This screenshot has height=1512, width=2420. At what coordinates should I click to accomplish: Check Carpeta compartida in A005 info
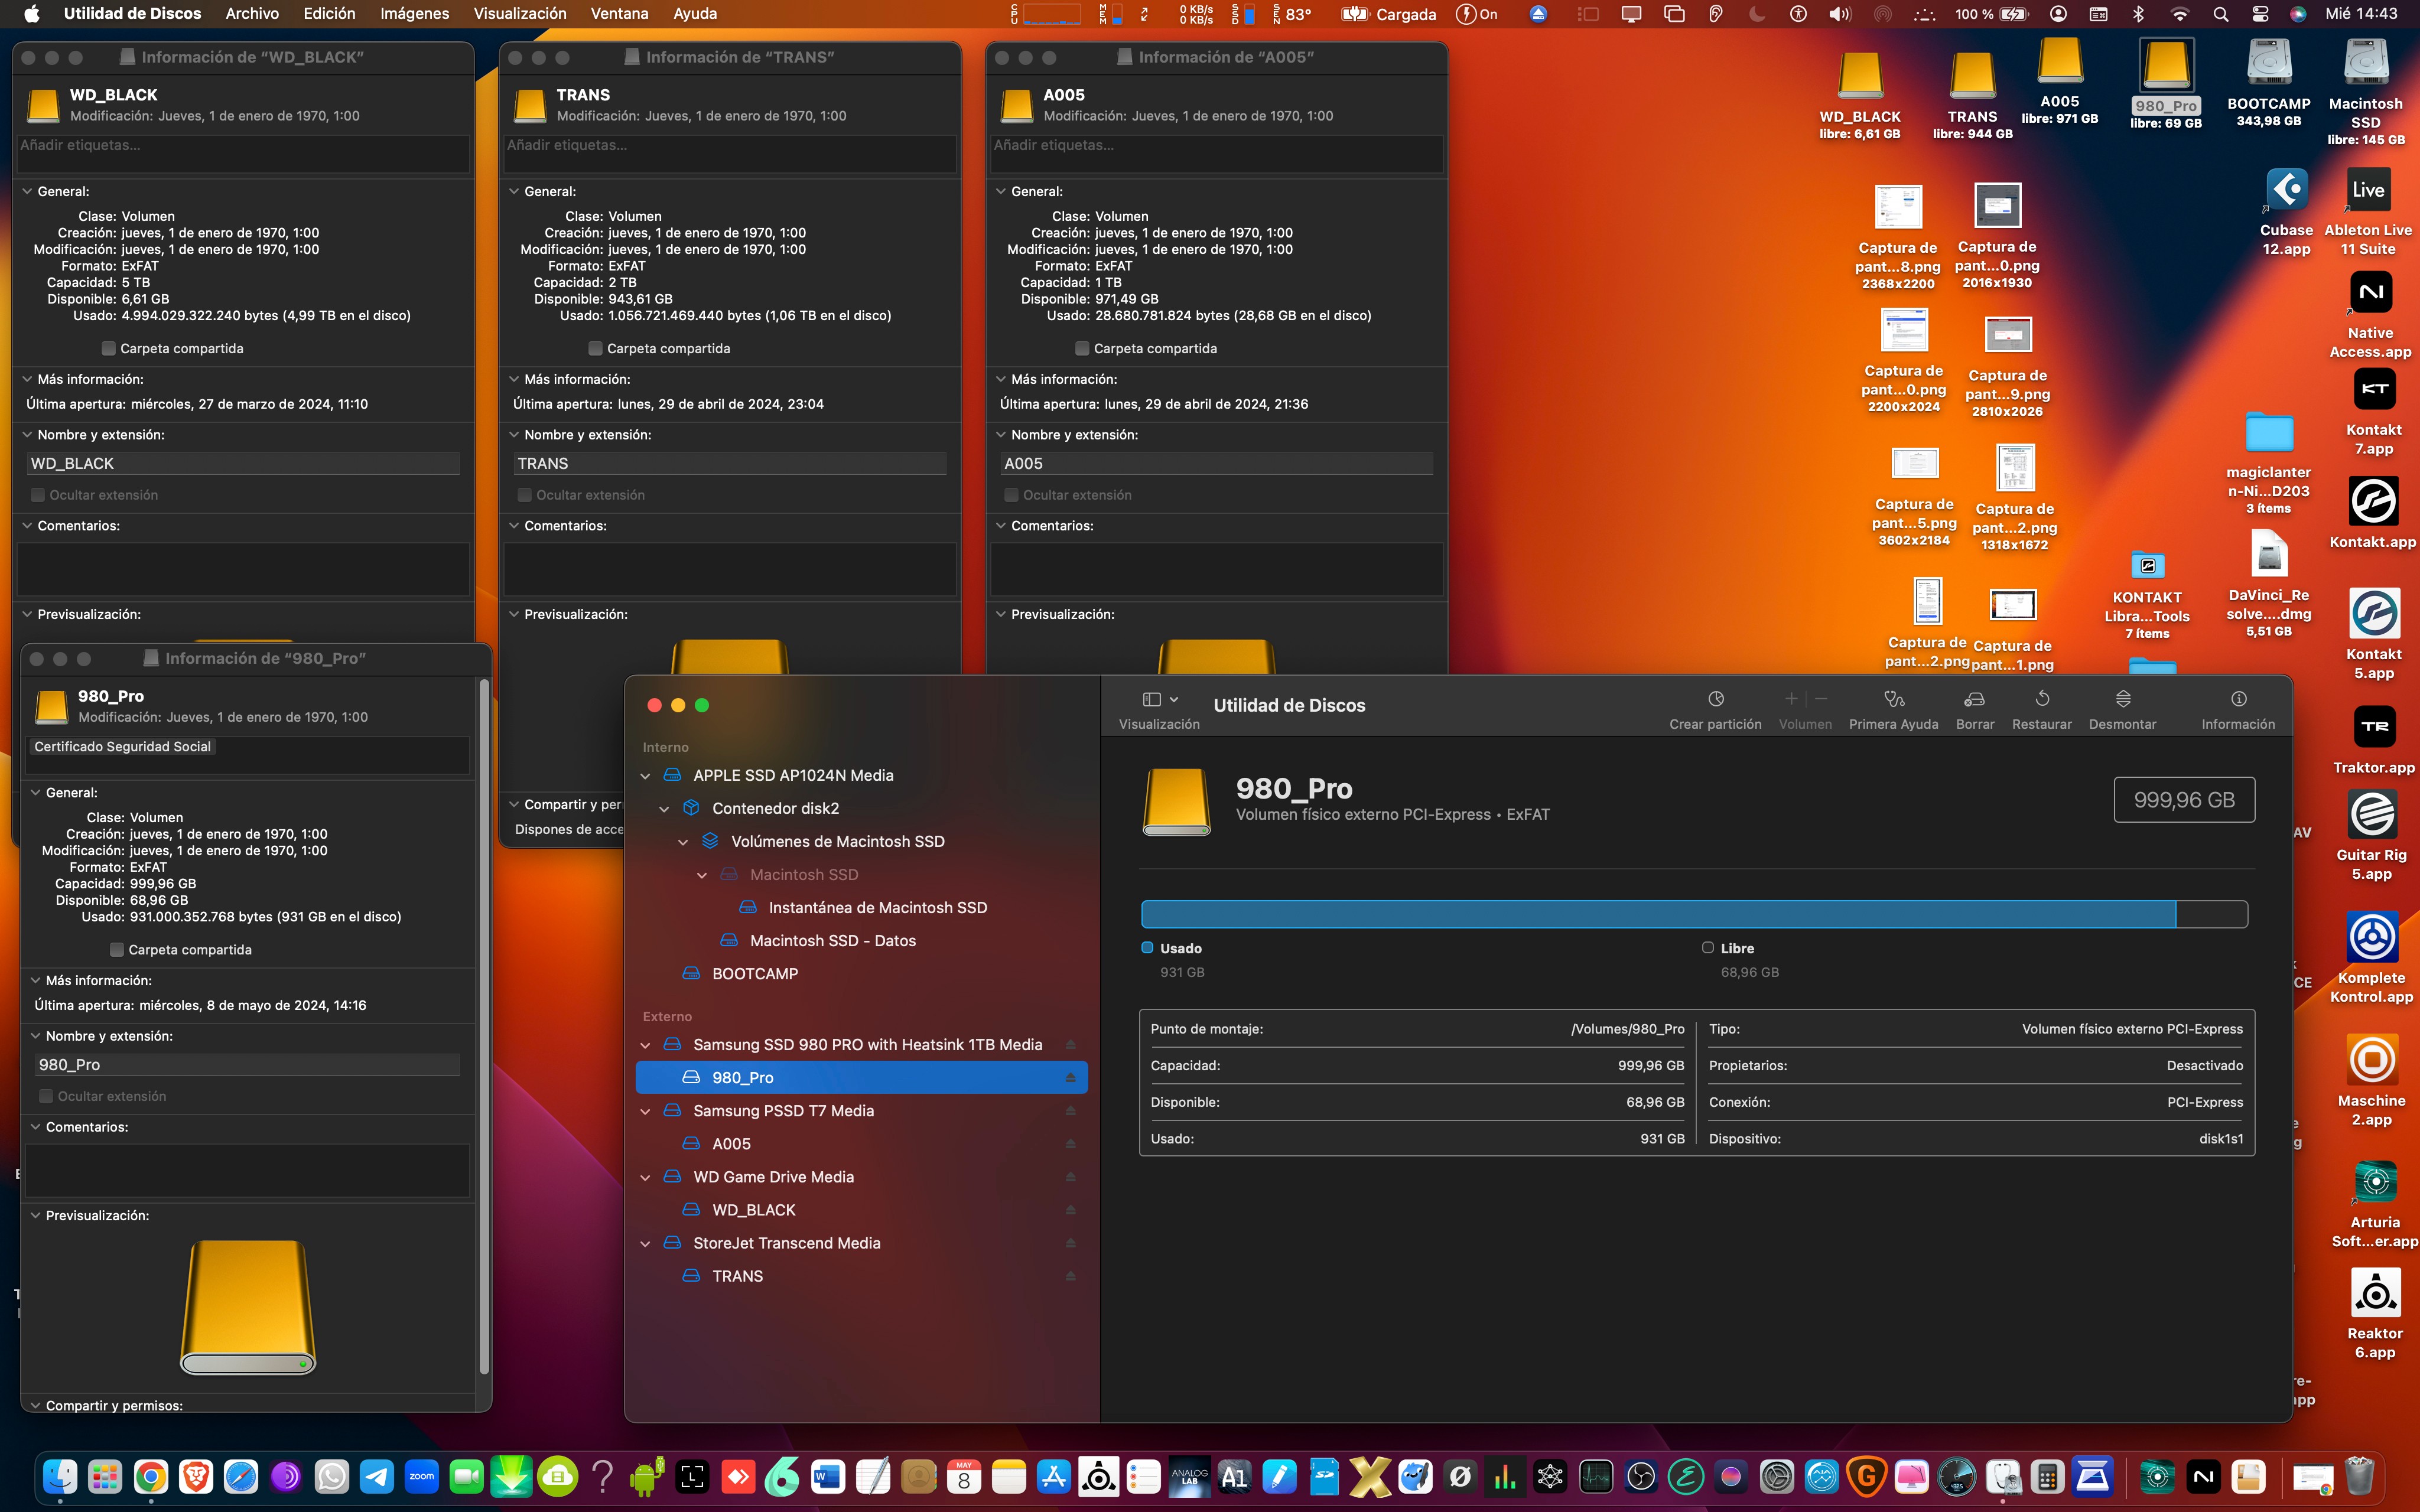point(1082,349)
